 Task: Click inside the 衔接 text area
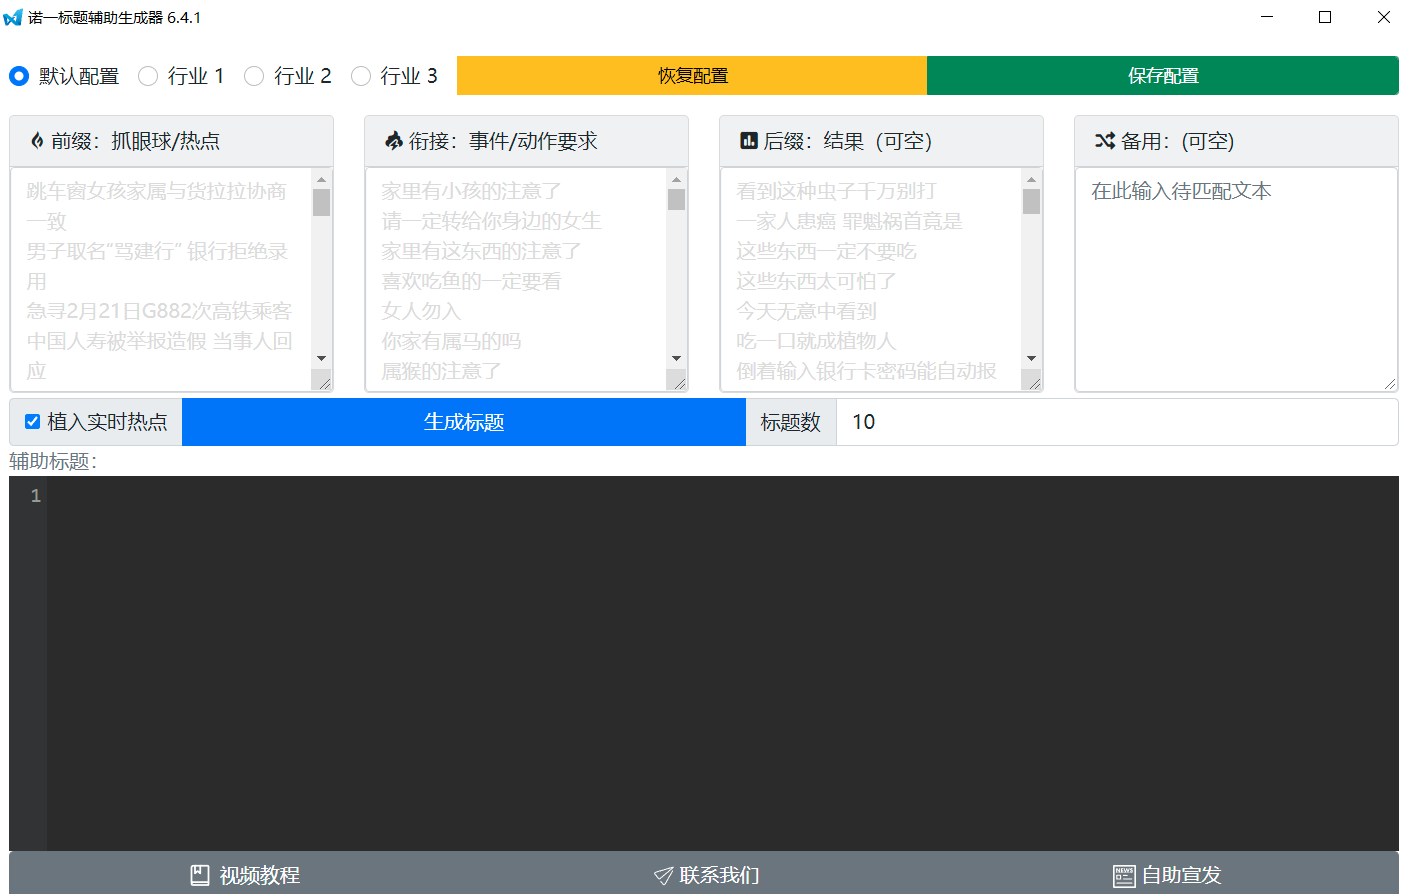[x=516, y=279]
